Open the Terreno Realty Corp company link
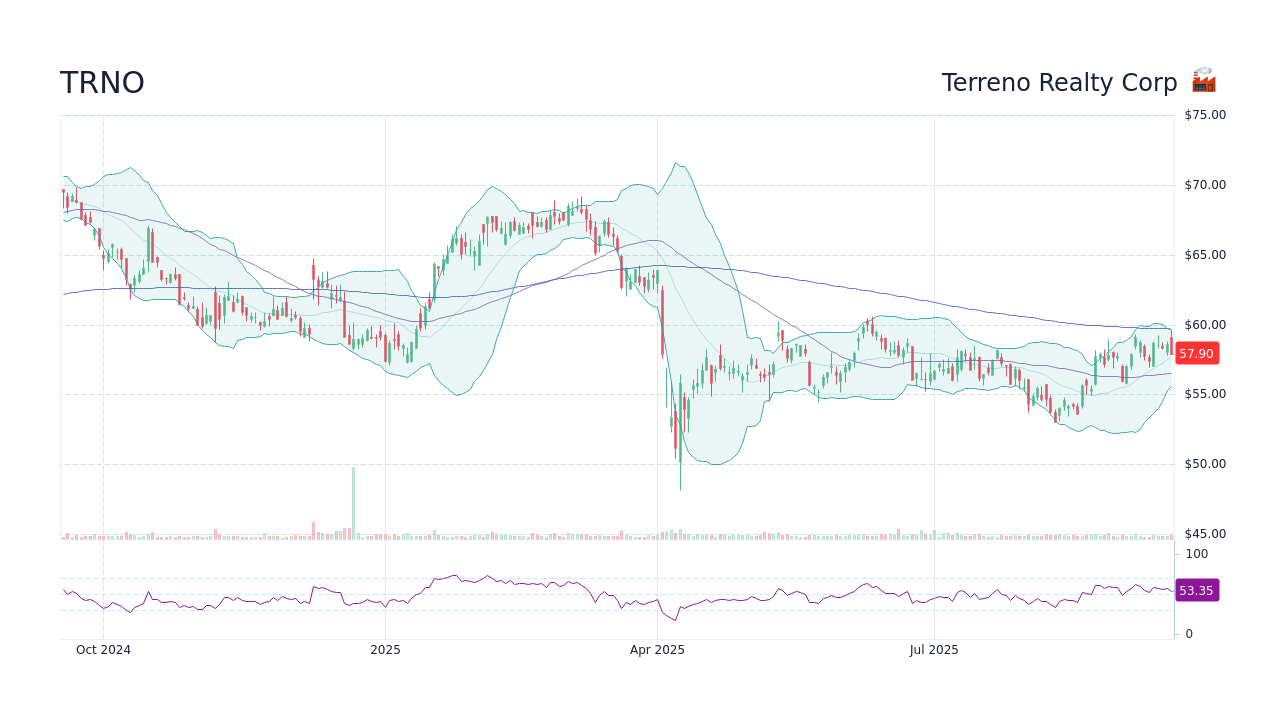1280x720 pixels. [1059, 82]
